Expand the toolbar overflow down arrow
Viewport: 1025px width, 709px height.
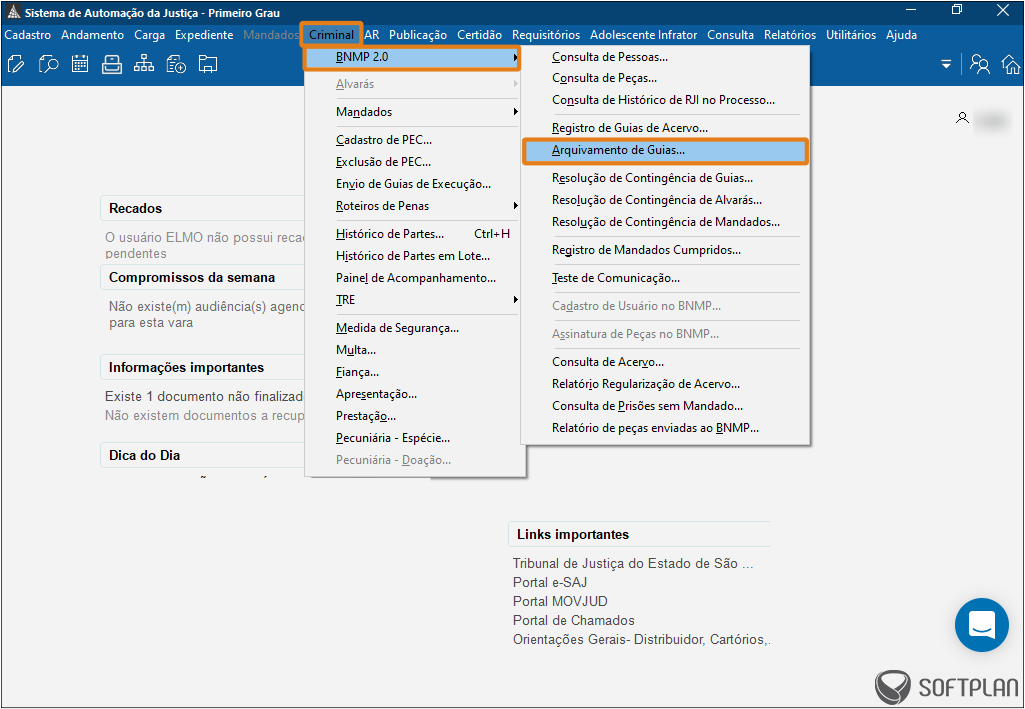point(945,64)
